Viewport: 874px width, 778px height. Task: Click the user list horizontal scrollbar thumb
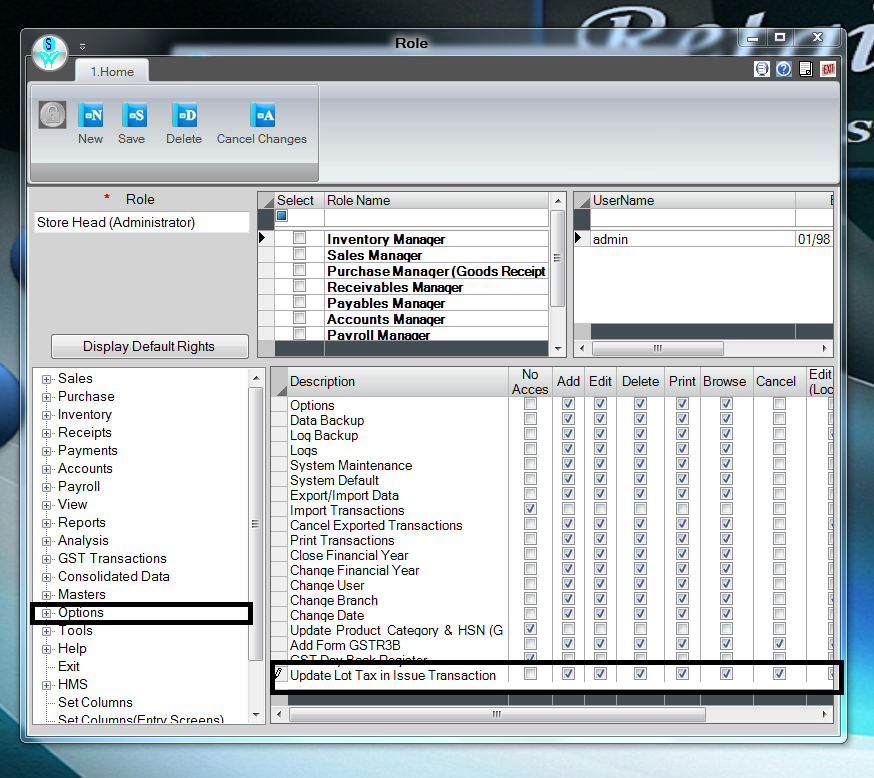pos(658,348)
